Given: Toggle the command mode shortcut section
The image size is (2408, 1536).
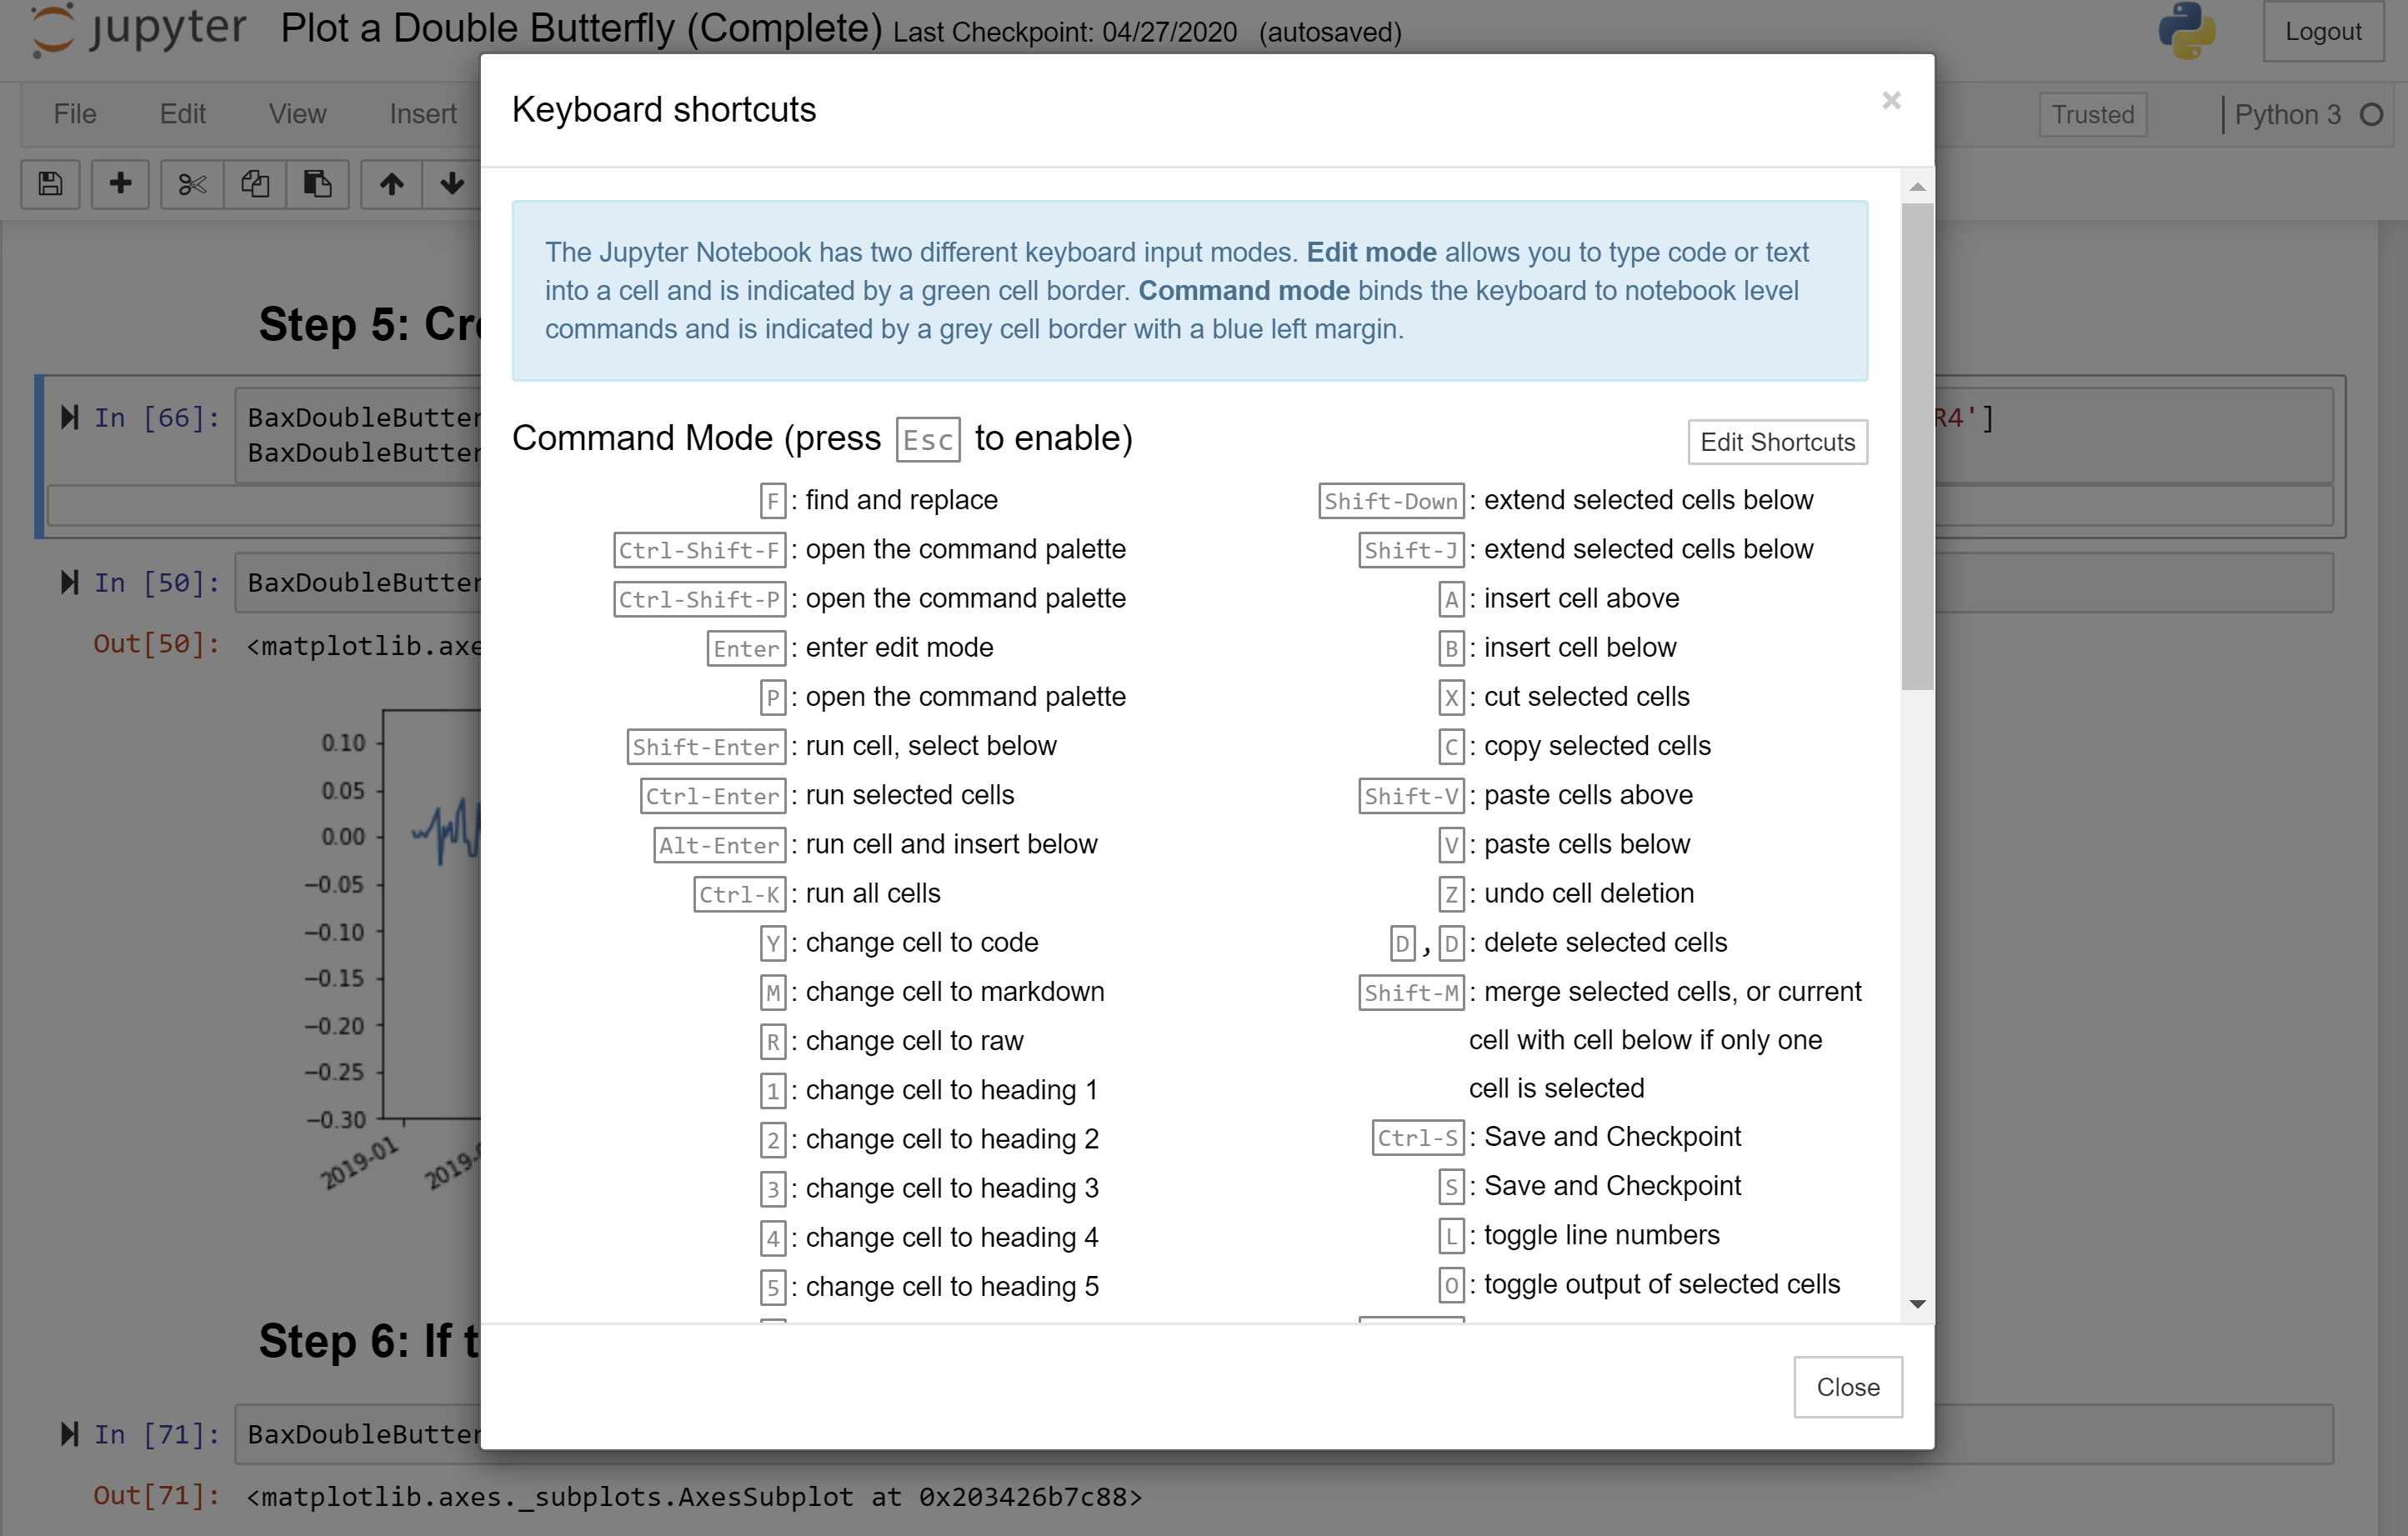Looking at the screenshot, I should pos(821,439).
